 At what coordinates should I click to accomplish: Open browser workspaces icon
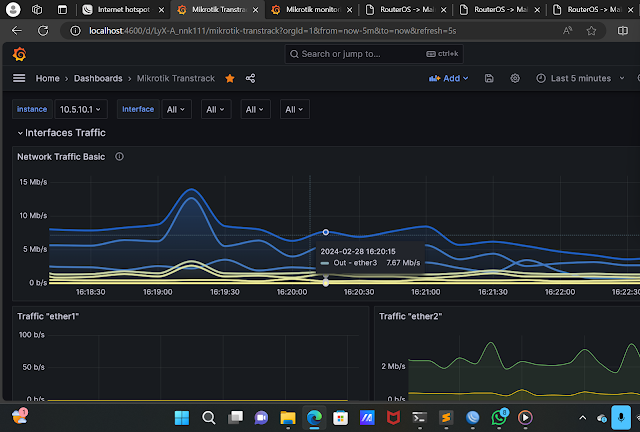pos(37,9)
